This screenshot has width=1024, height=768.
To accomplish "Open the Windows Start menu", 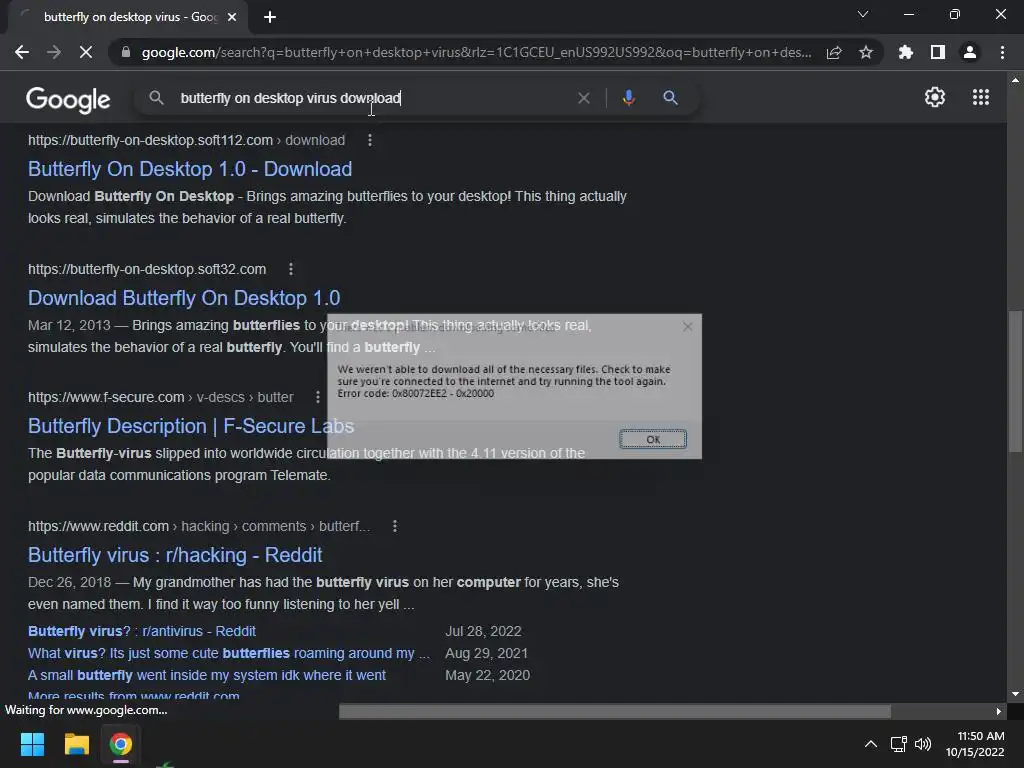I will pyautogui.click(x=32, y=744).
